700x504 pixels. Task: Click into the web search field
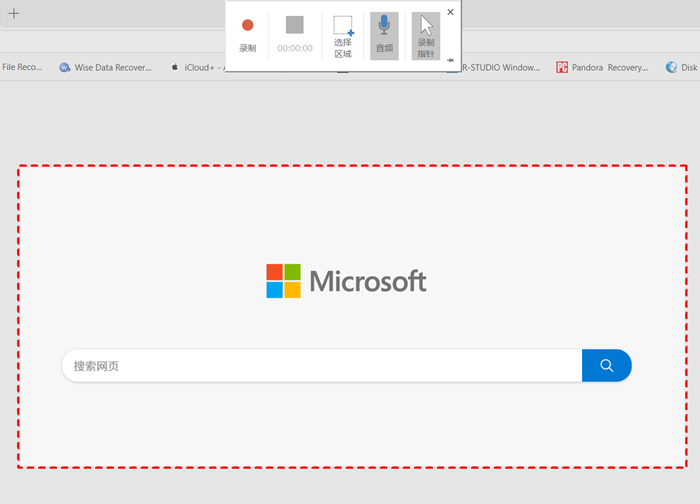pos(320,366)
